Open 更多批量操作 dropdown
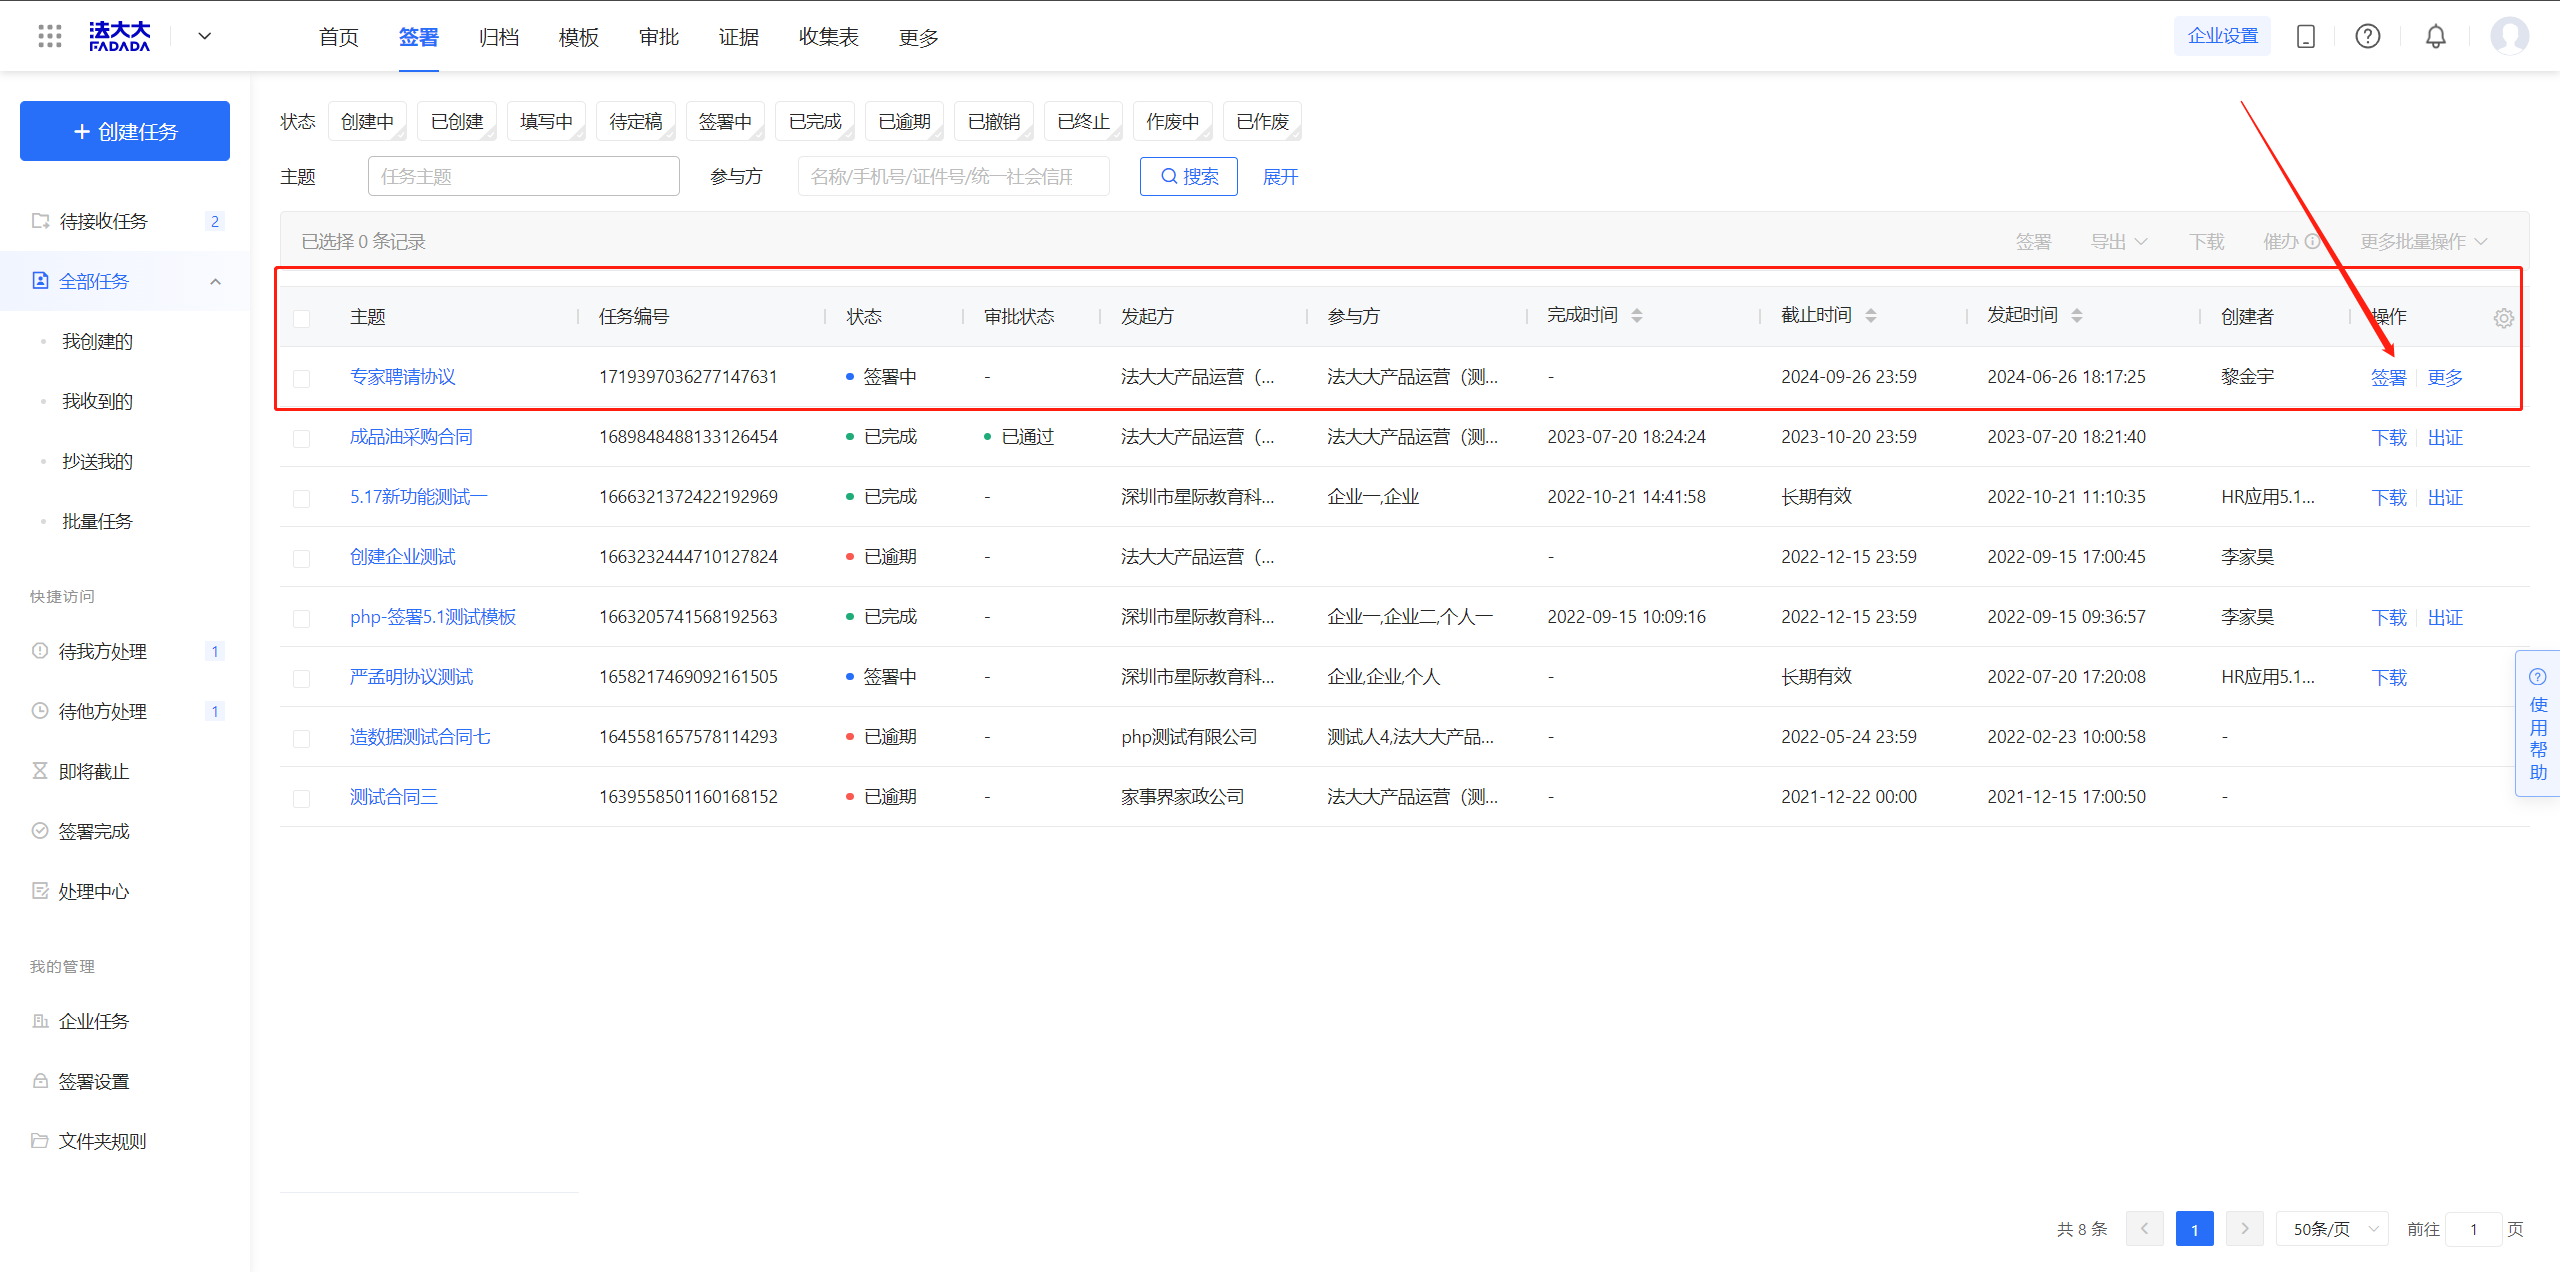Viewport: 2560px width, 1272px height. click(x=2423, y=241)
